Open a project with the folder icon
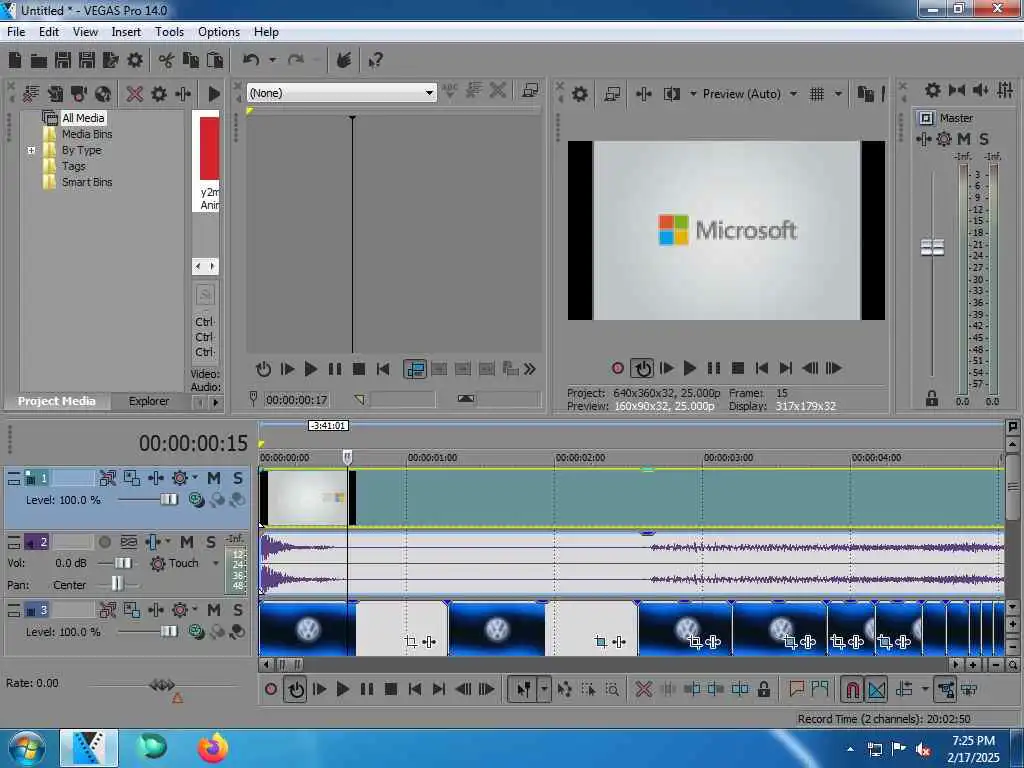This screenshot has width=1024, height=768. (x=39, y=61)
